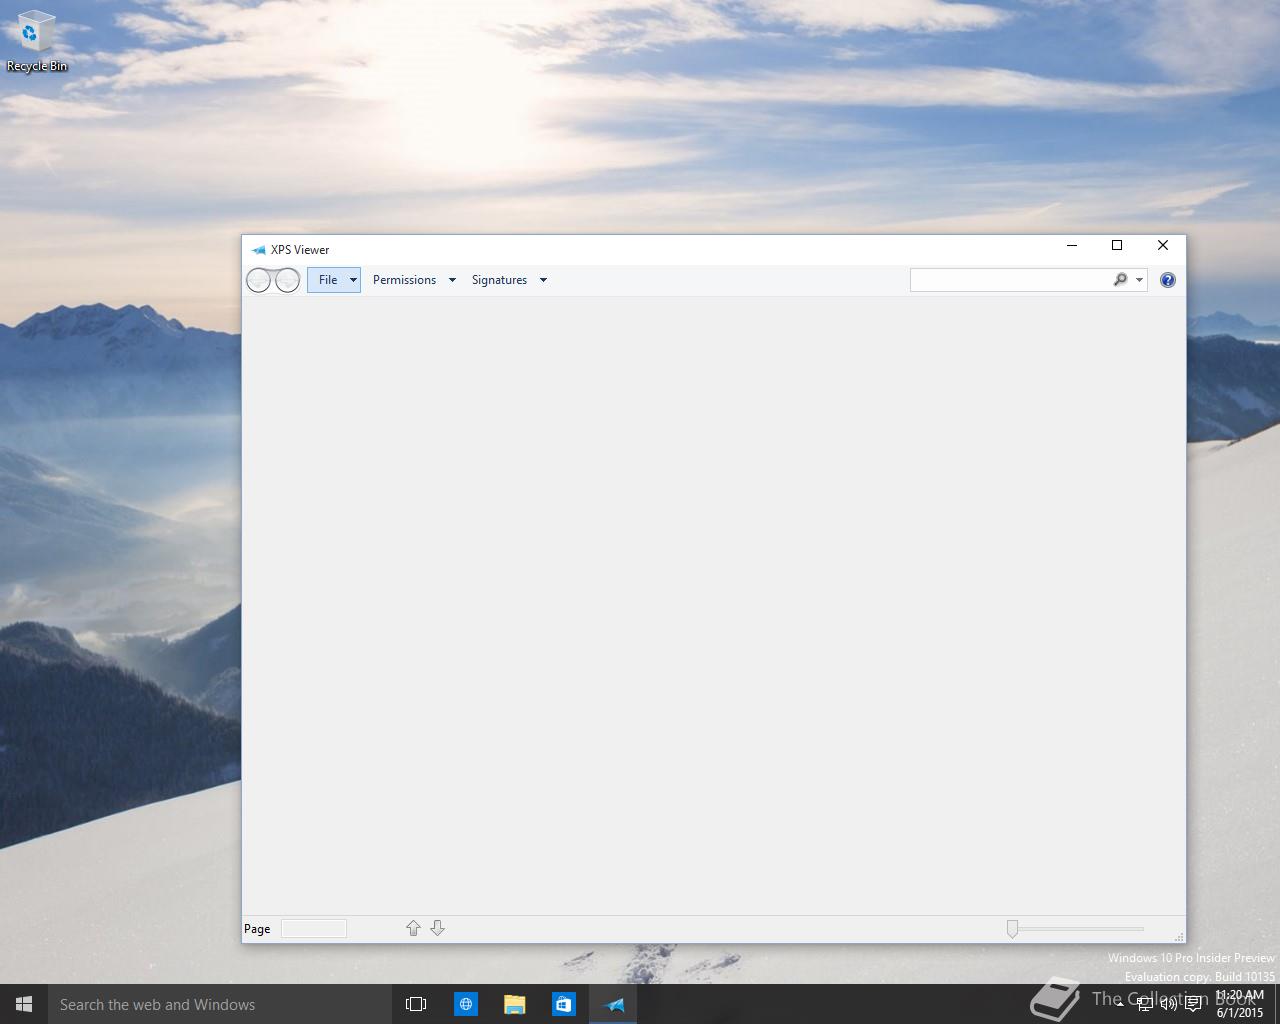Open the File menu
This screenshot has width=1280, height=1024.
click(328, 280)
